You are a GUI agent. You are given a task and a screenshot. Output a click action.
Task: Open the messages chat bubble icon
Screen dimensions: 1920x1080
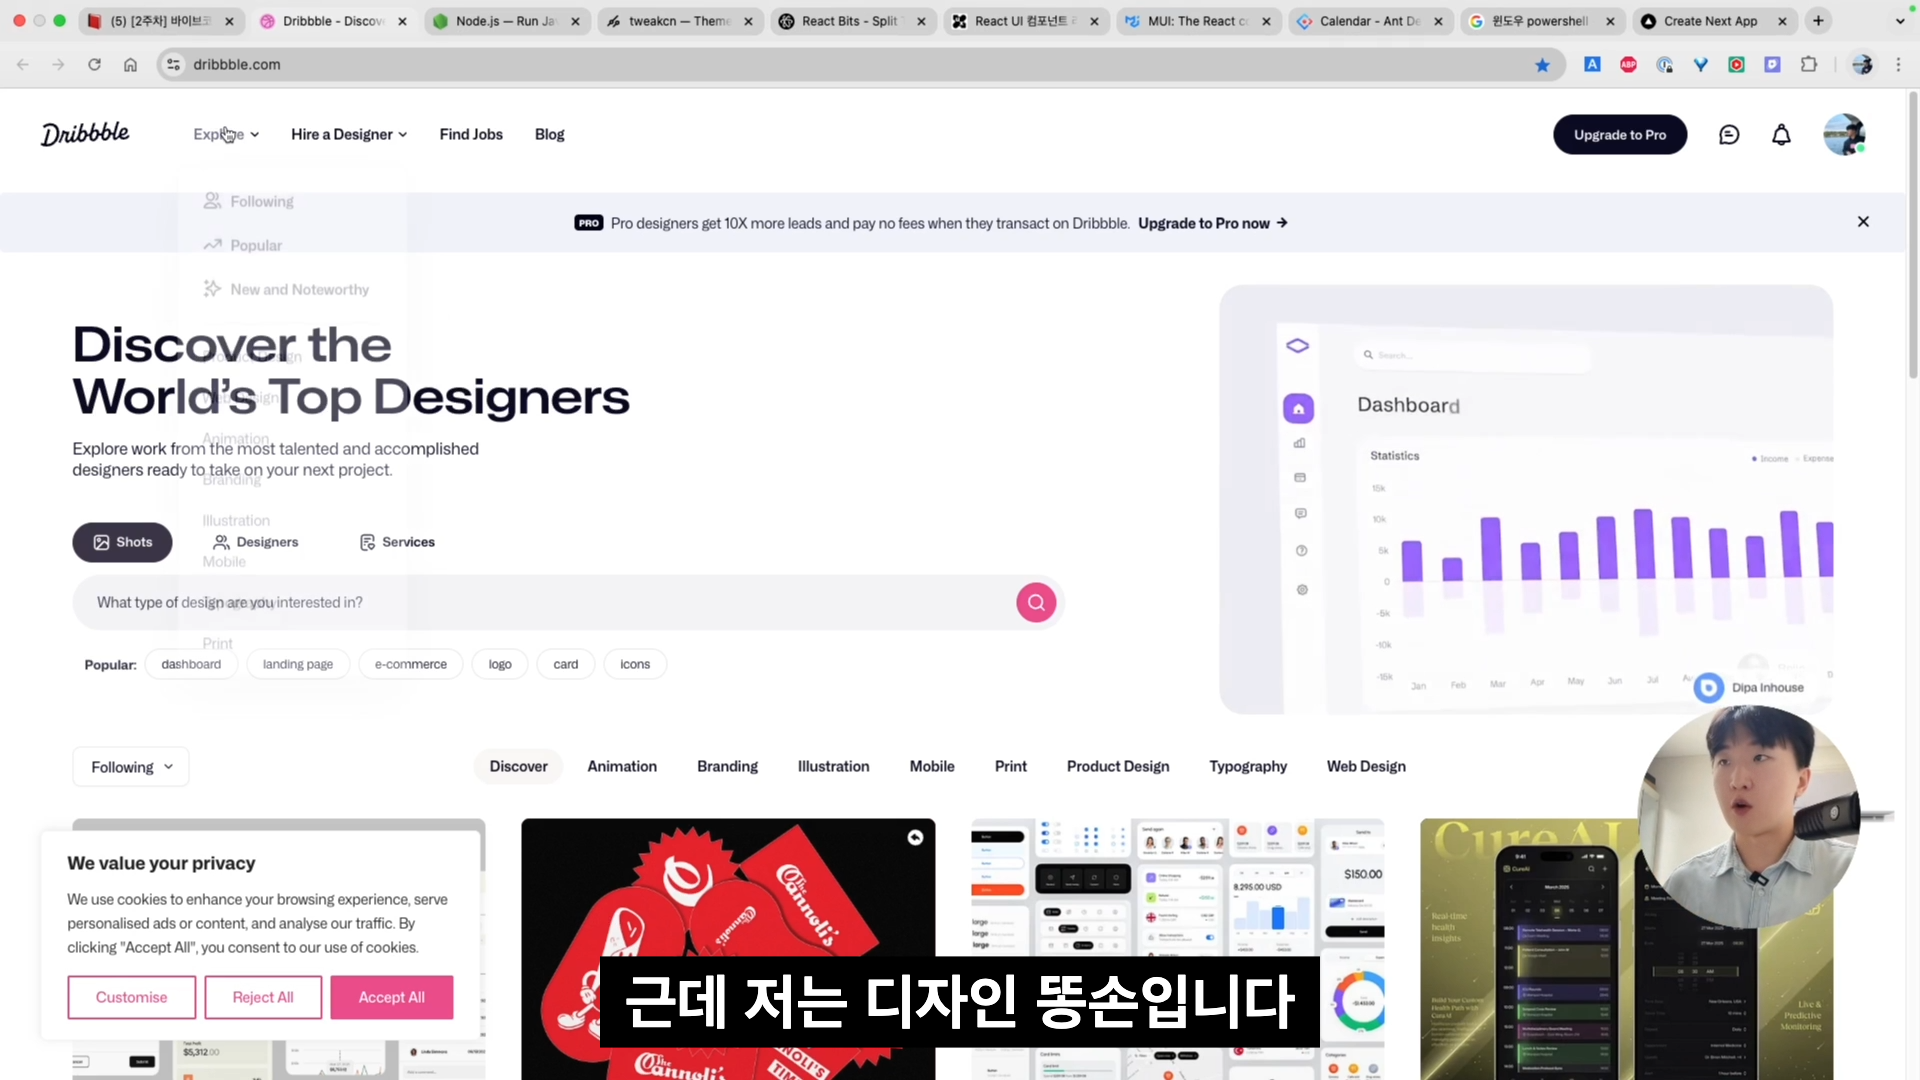point(1730,134)
